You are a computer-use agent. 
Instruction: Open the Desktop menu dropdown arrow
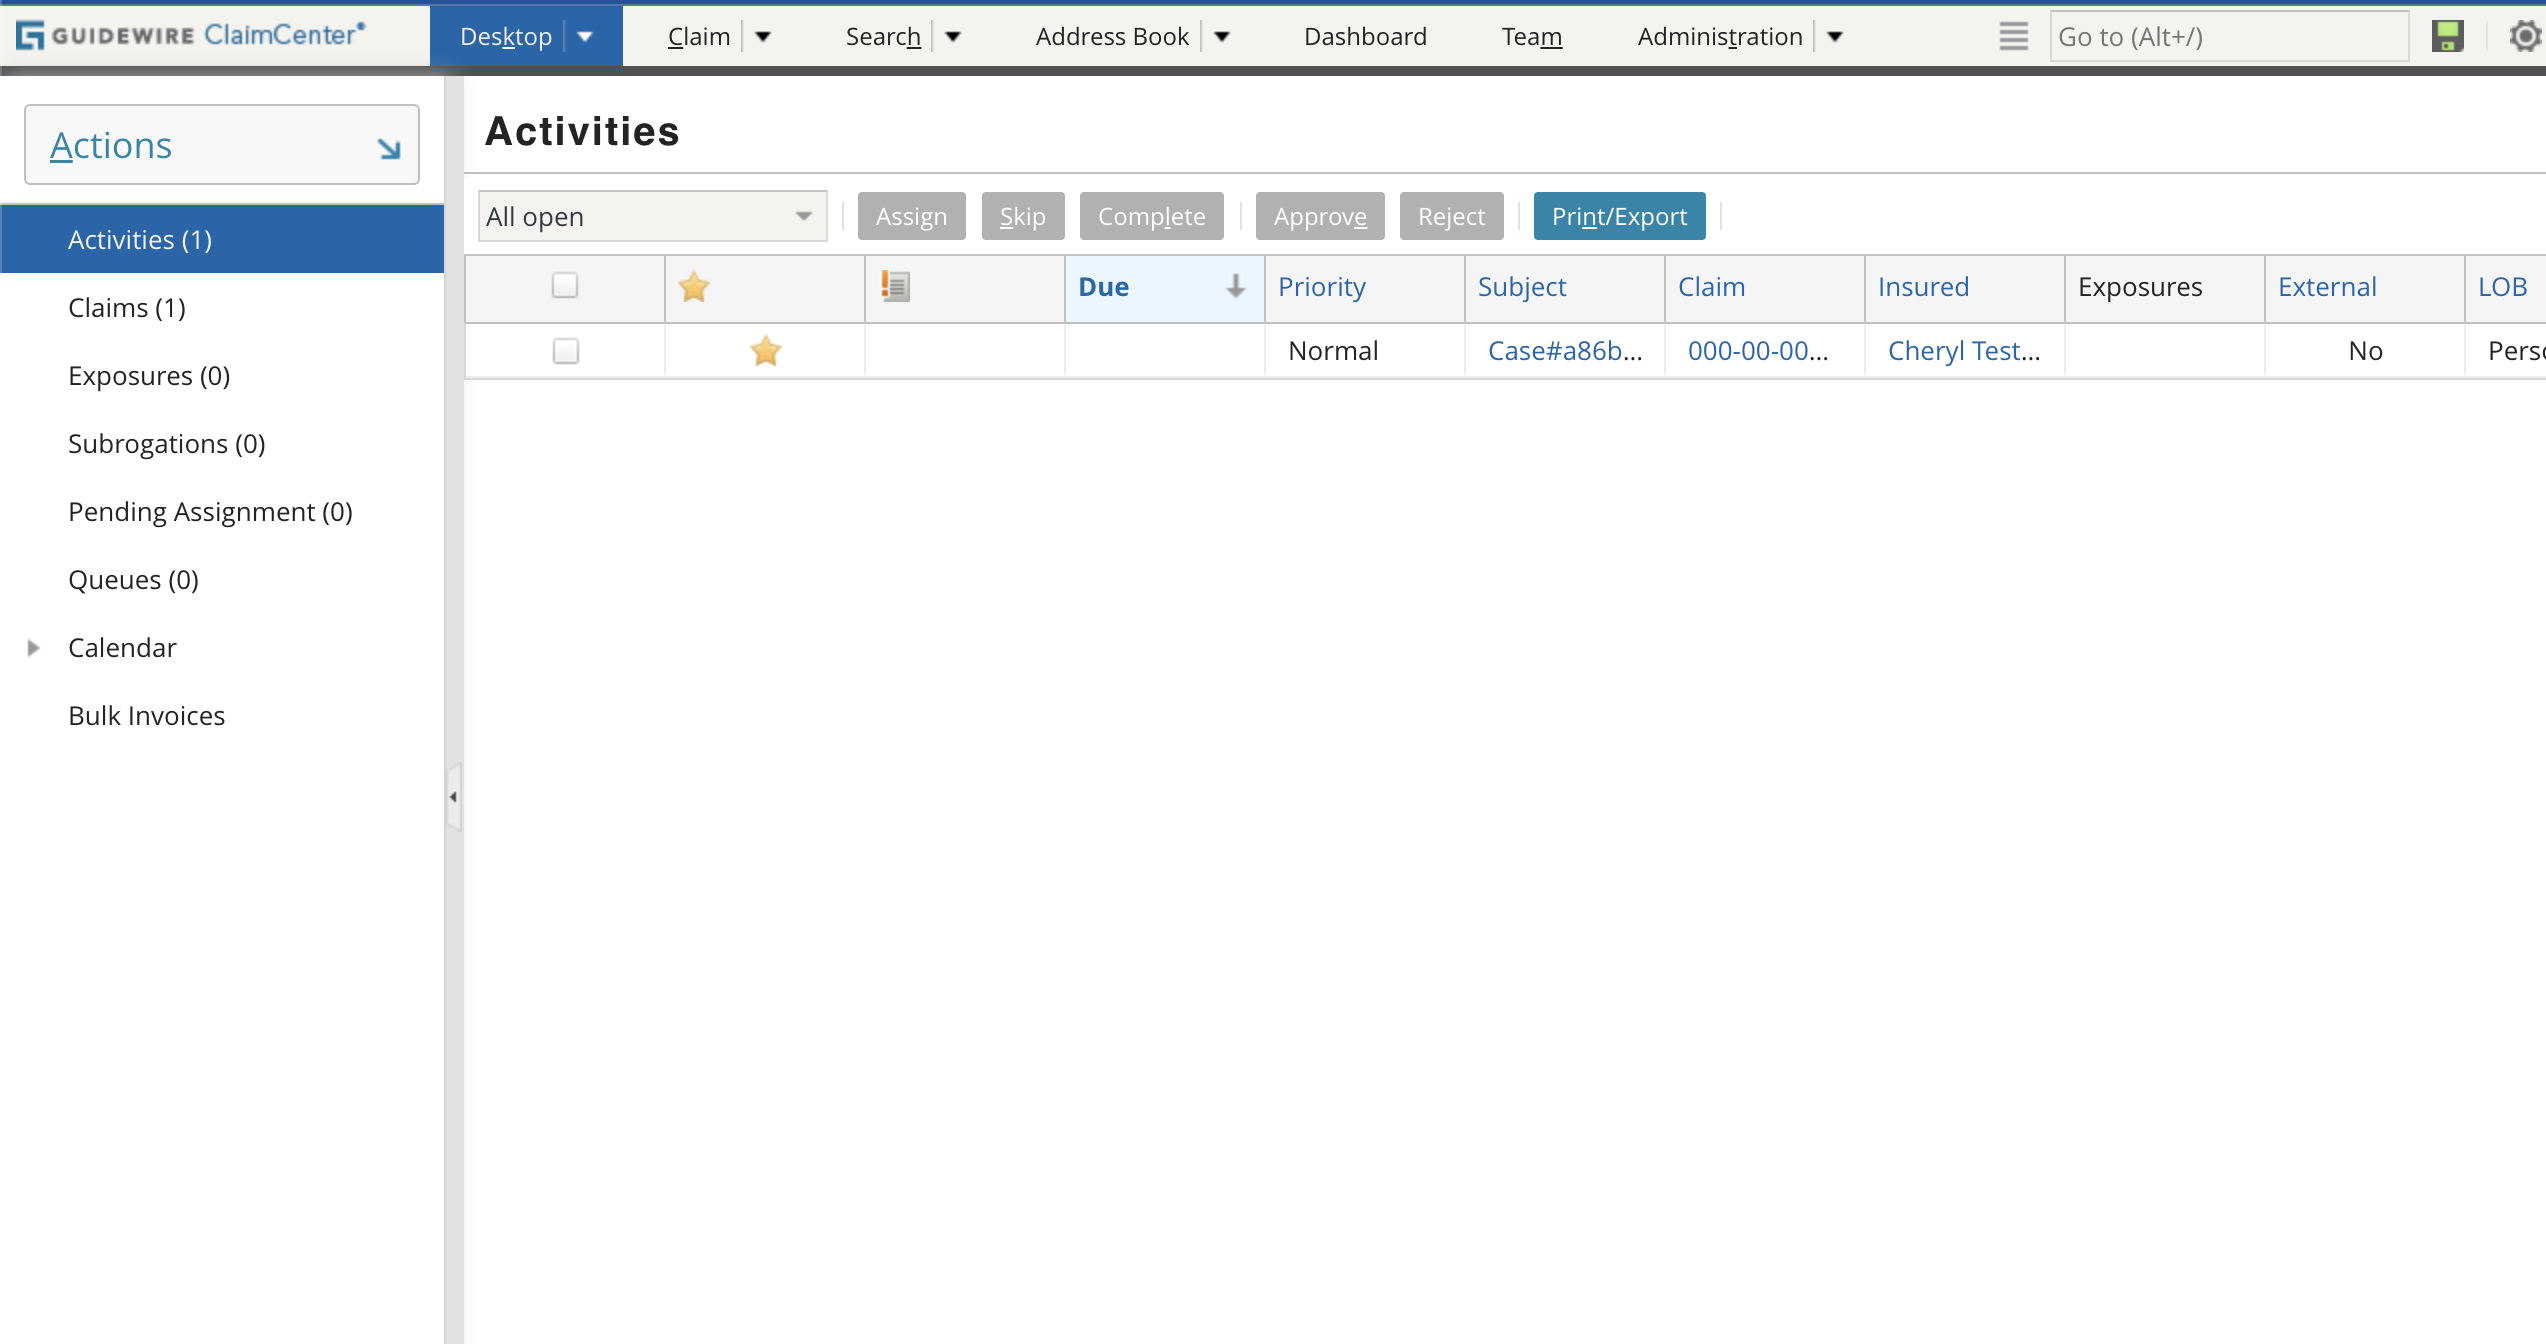(585, 36)
